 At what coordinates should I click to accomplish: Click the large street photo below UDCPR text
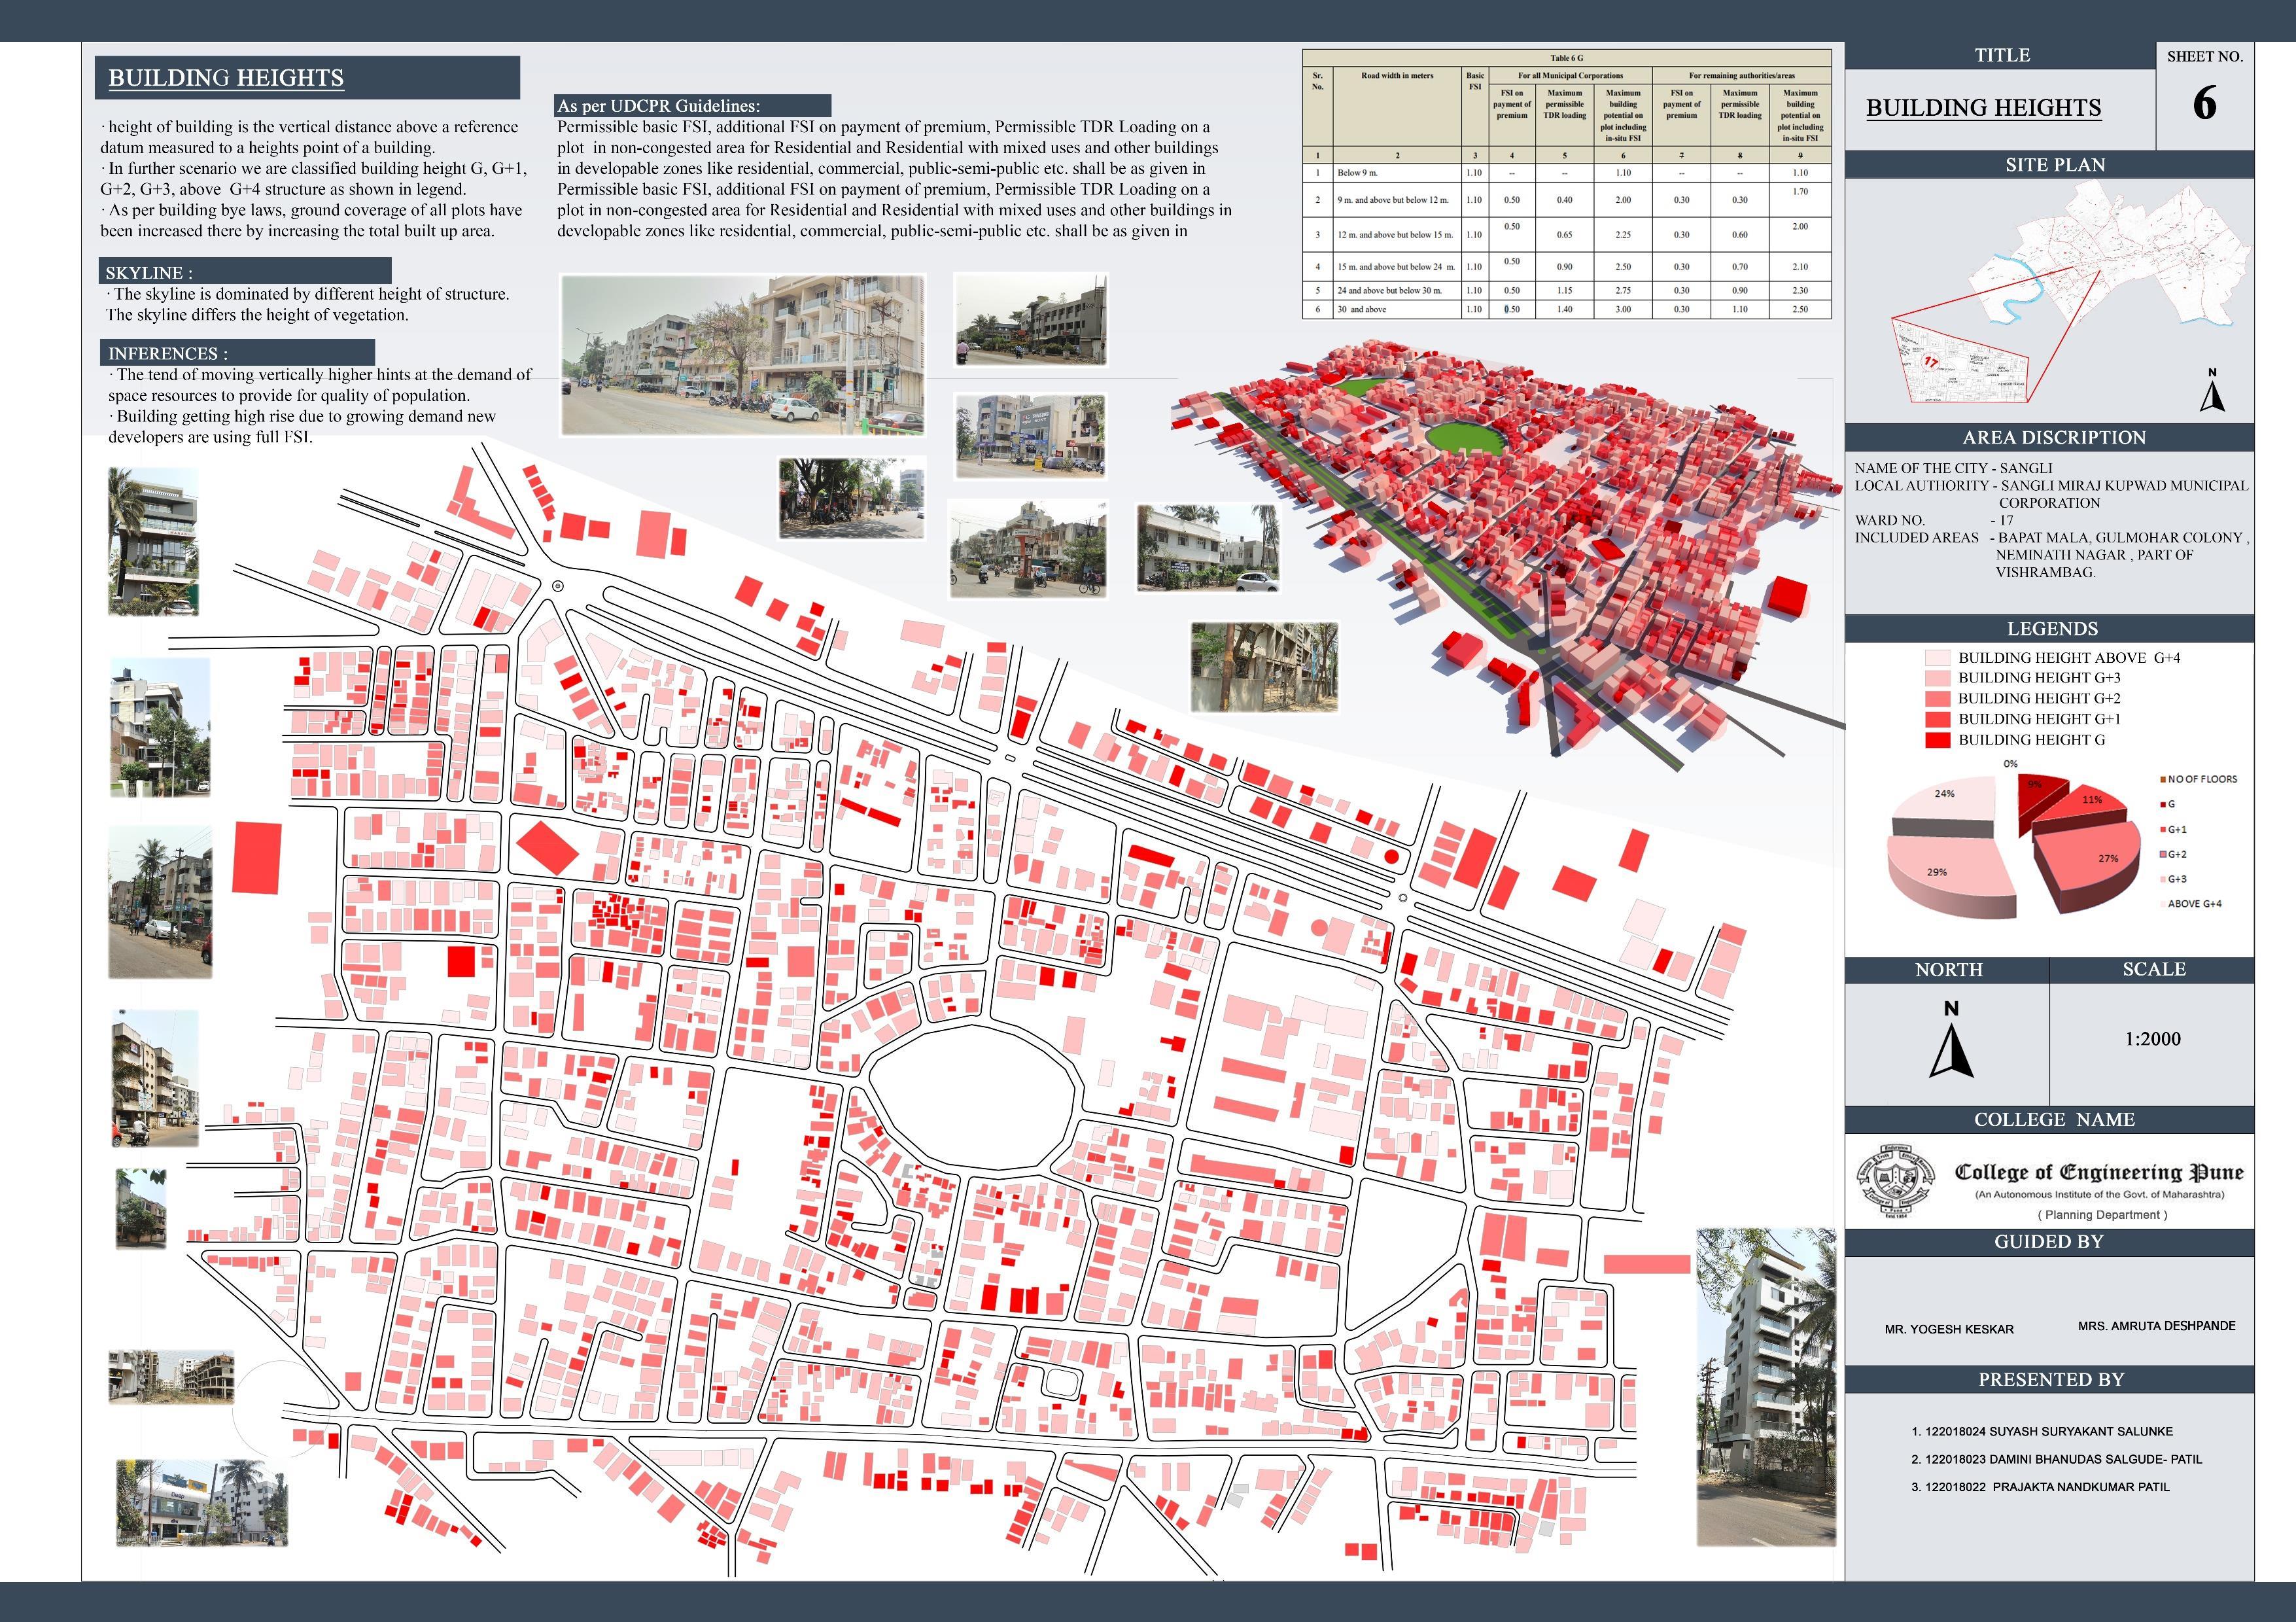tap(742, 355)
